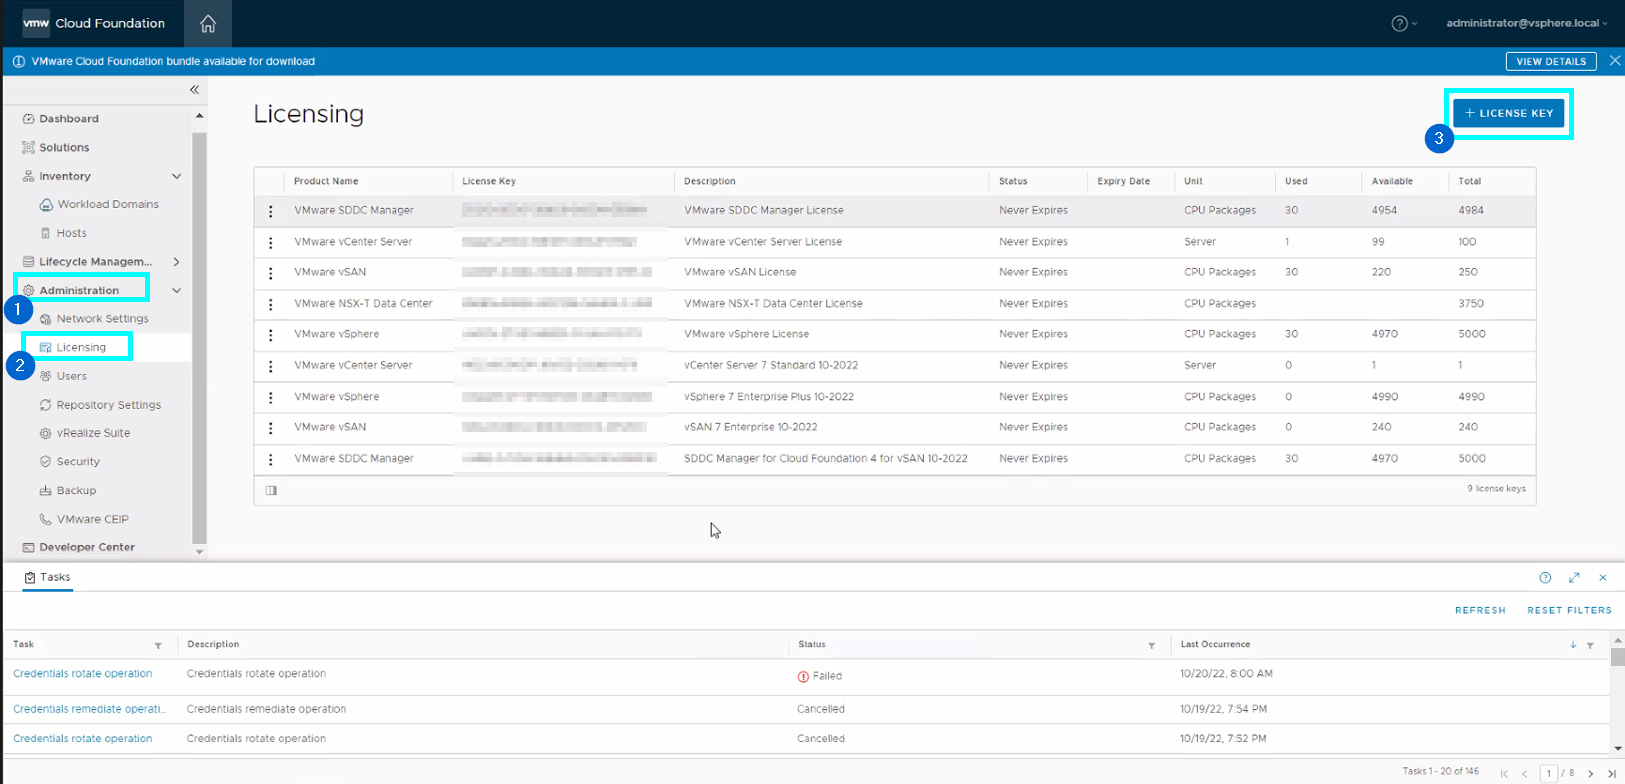The height and width of the screenshot is (784, 1625).
Task: Open Hosts under Inventory
Action: tap(71, 233)
